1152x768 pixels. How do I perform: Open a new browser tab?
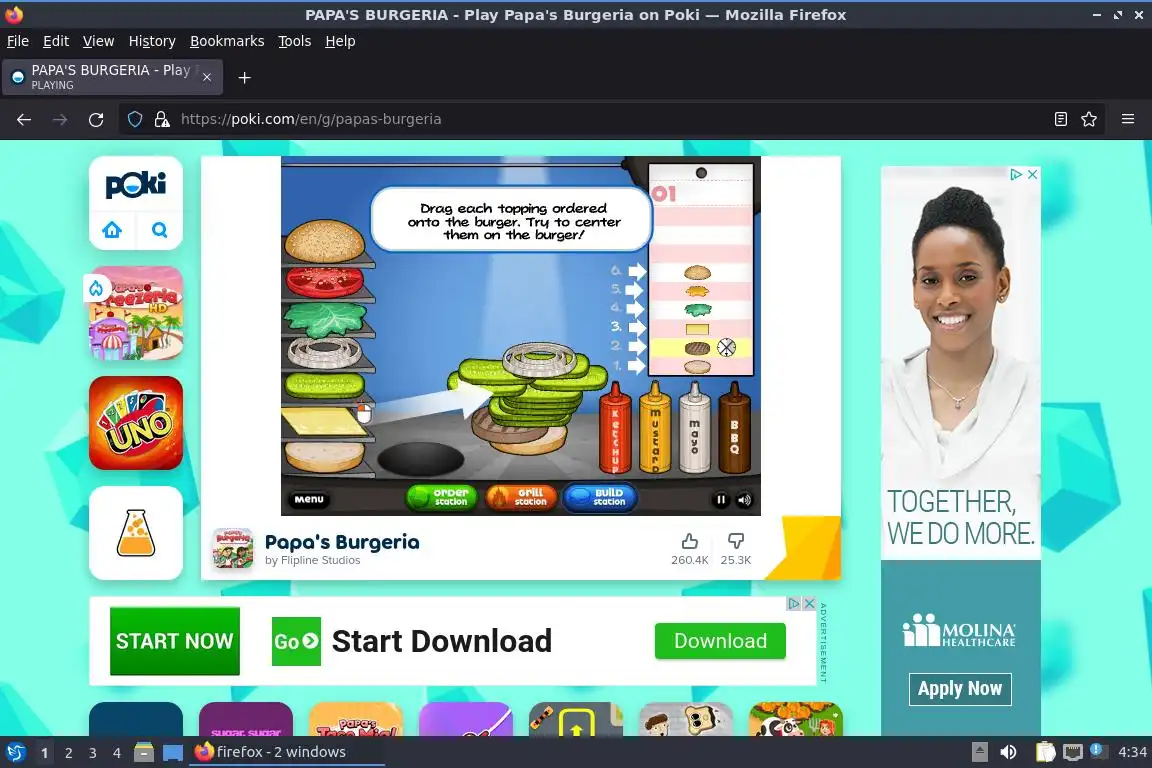(245, 77)
